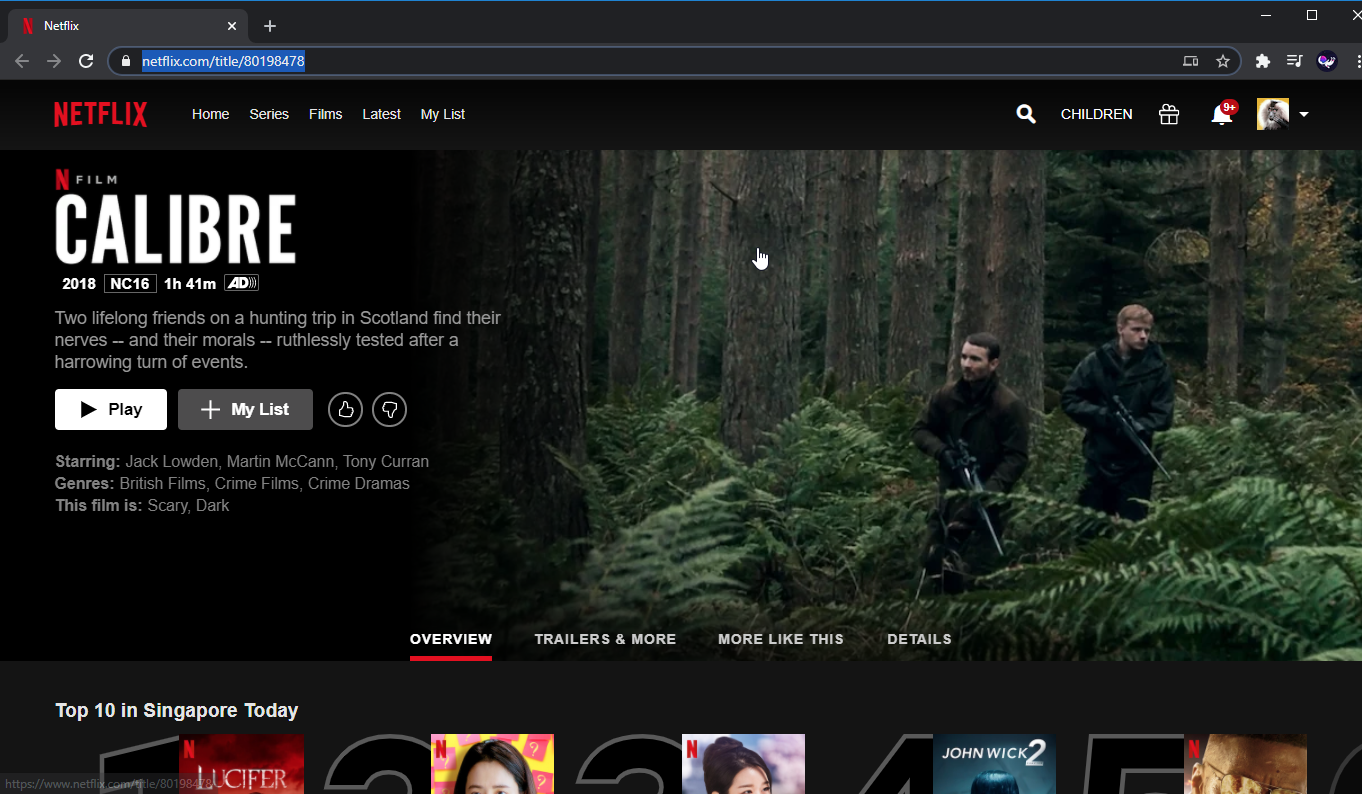This screenshot has width=1362, height=794.
Task: Add Calibre to My List
Action: (245, 409)
